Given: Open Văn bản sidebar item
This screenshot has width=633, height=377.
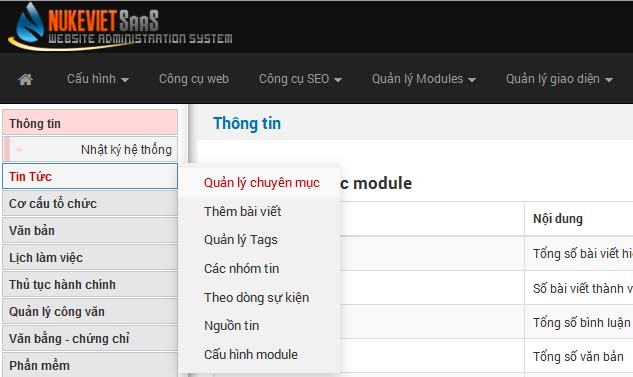Looking at the screenshot, I should click(90, 230).
